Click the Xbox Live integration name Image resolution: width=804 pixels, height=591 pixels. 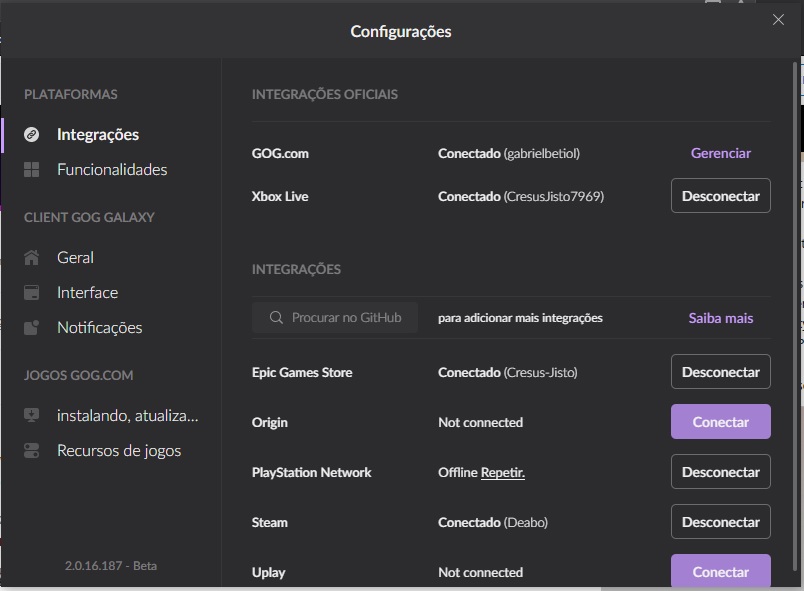[x=279, y=196]
